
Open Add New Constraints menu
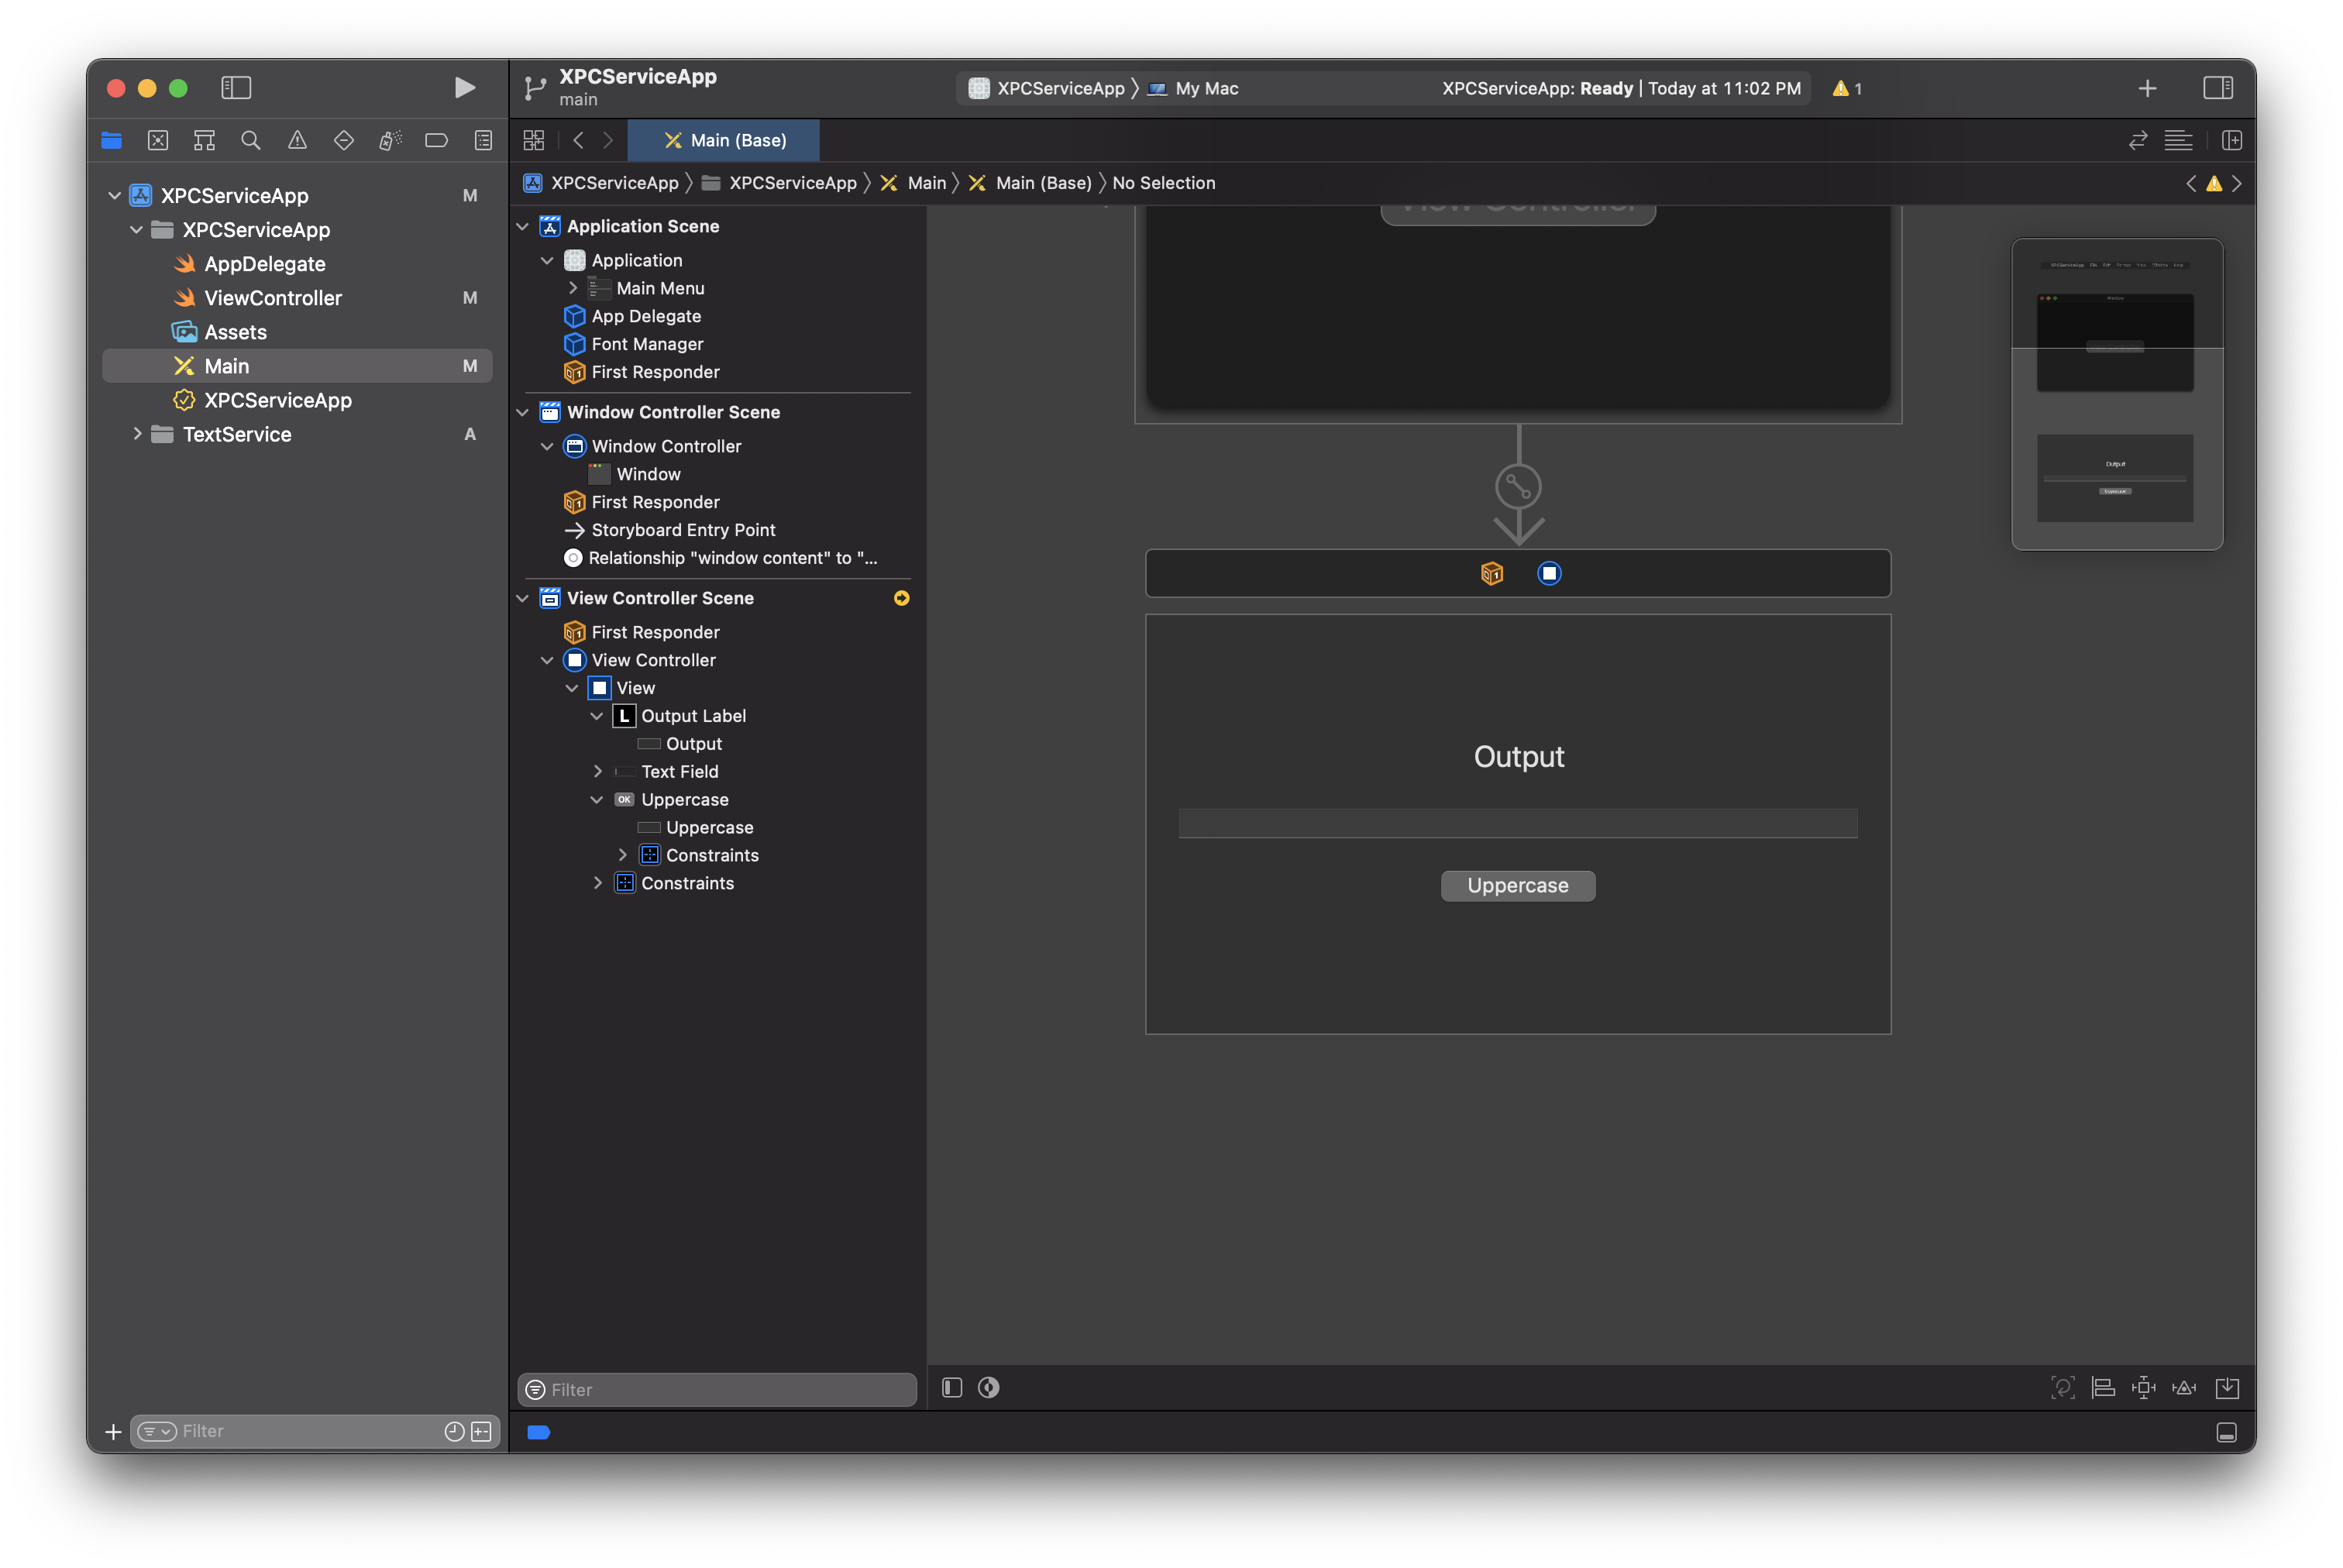pyautogui.click(x=2143, y=1388)
